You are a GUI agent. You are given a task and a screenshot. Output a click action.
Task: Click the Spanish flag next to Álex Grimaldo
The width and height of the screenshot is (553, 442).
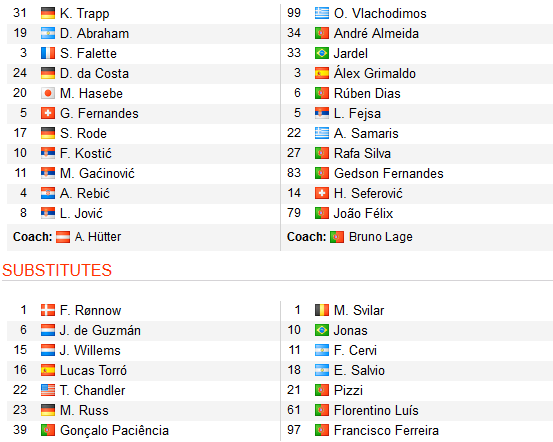(322, 73)
